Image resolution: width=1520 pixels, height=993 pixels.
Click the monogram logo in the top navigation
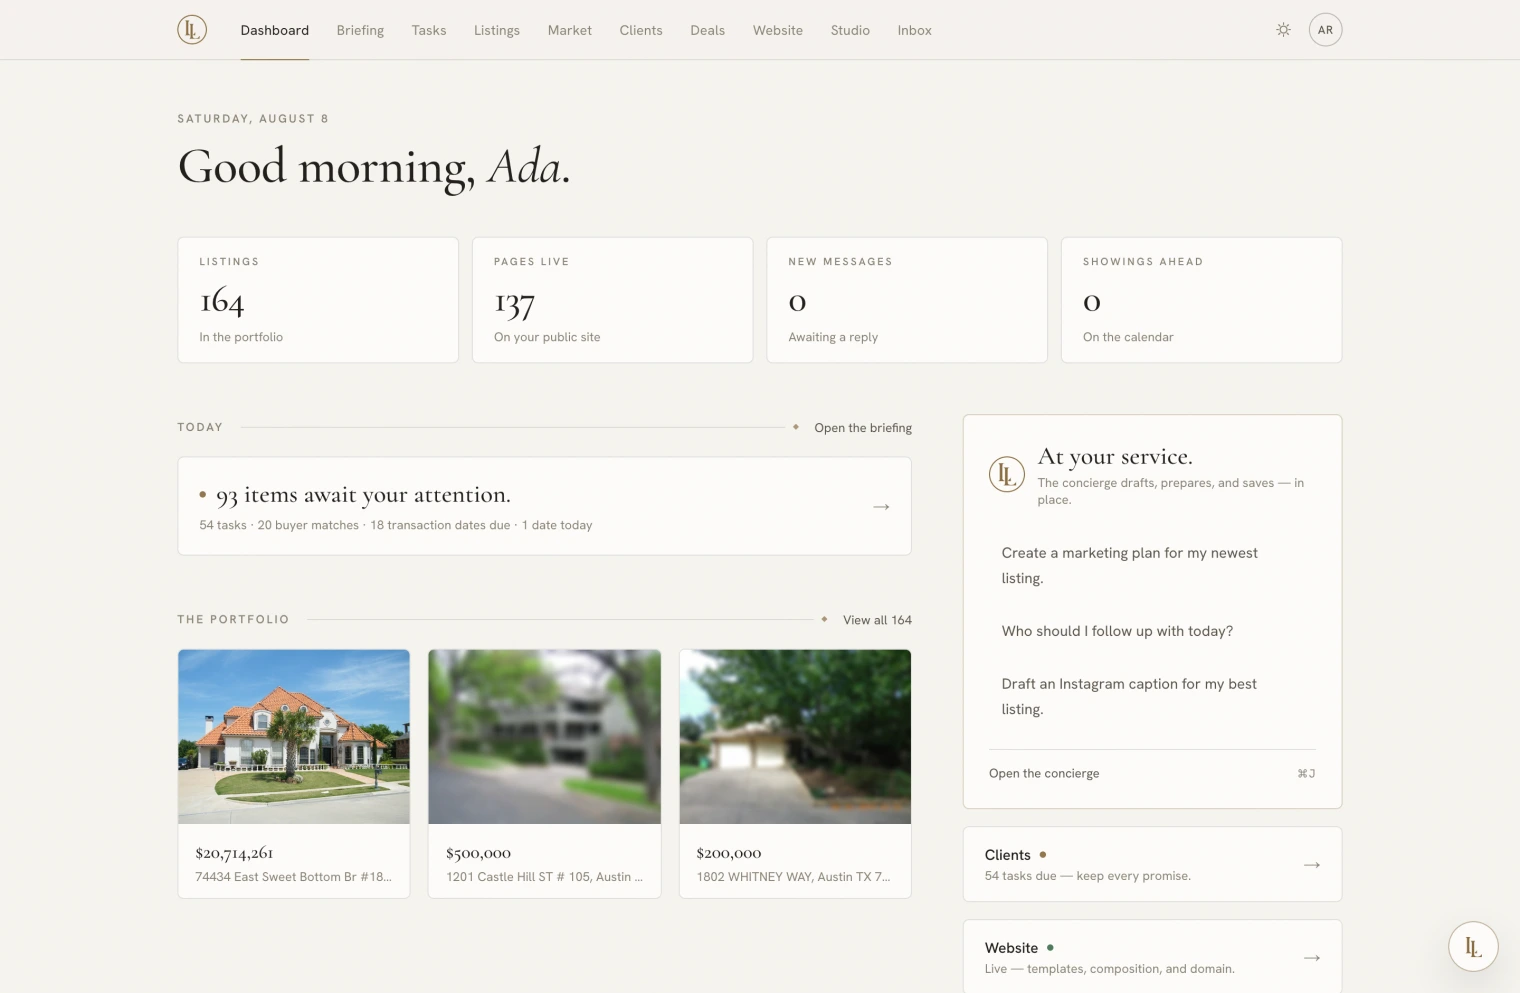[x=192, y=30]
